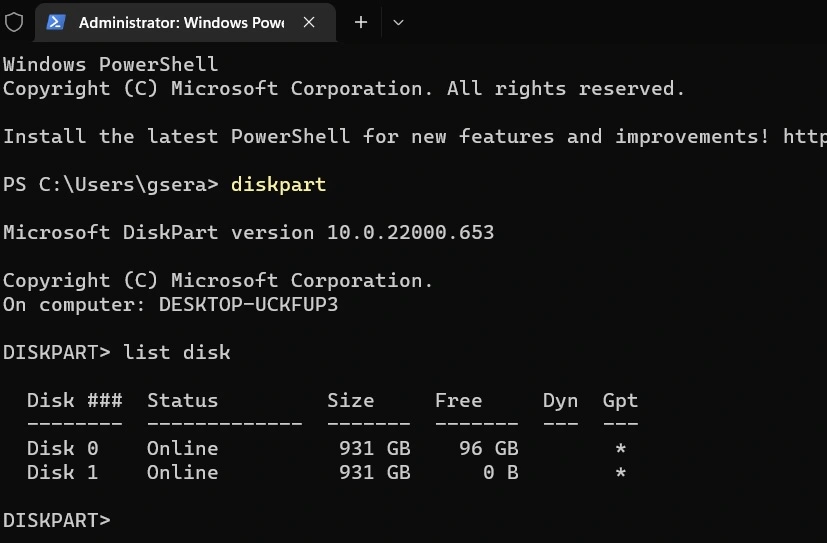
Task: Click the Dyn column header
Action: pos(560,401)
